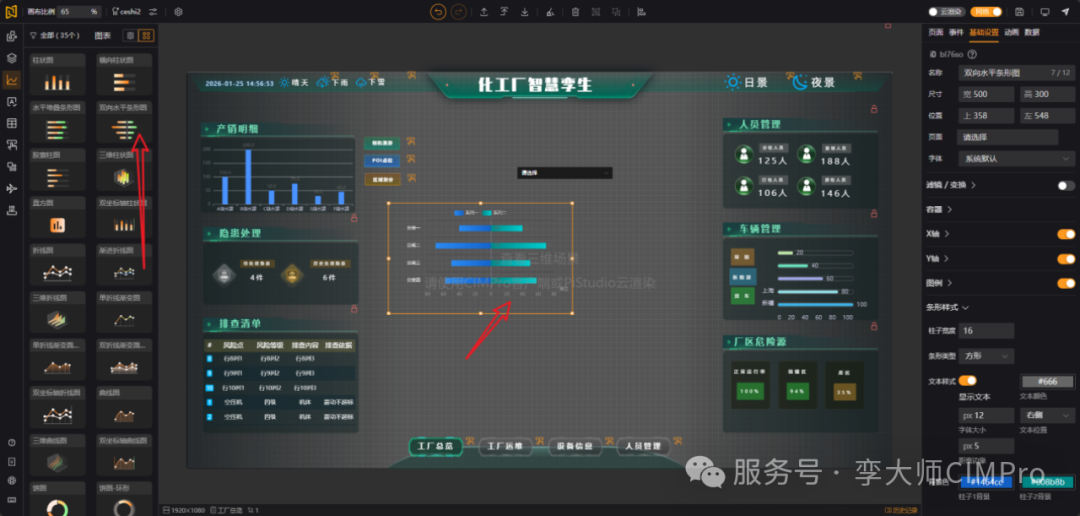Open the layers stack icon in left sidebar

[12, 58]
